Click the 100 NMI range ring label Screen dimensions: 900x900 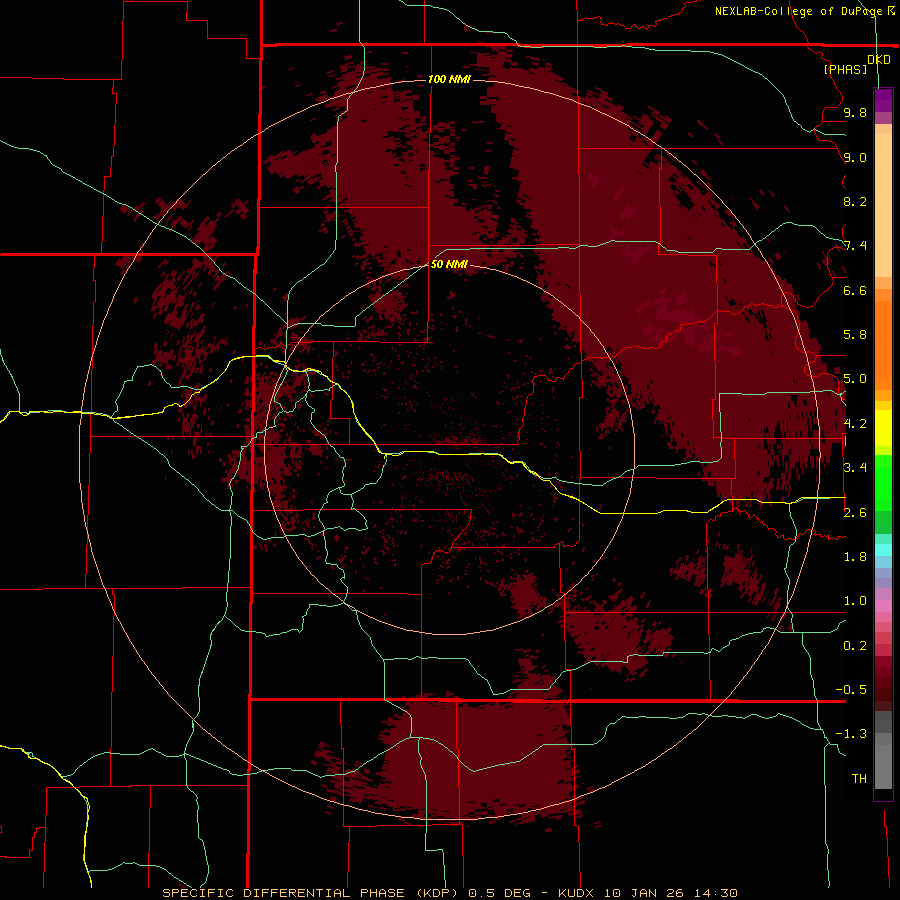(x=449, y=79)
